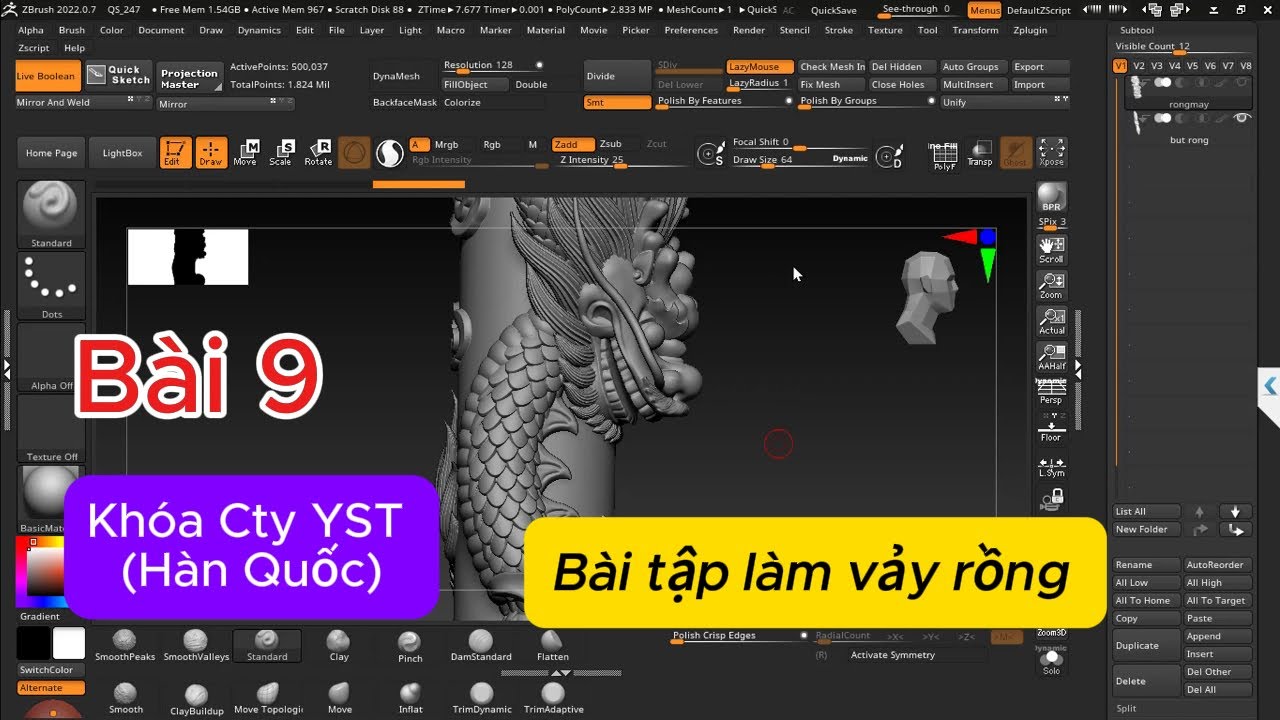The image size is (1280, 720).
Task: Click the Sculptris Pro mode icon
Action: (x=389, y=152)
